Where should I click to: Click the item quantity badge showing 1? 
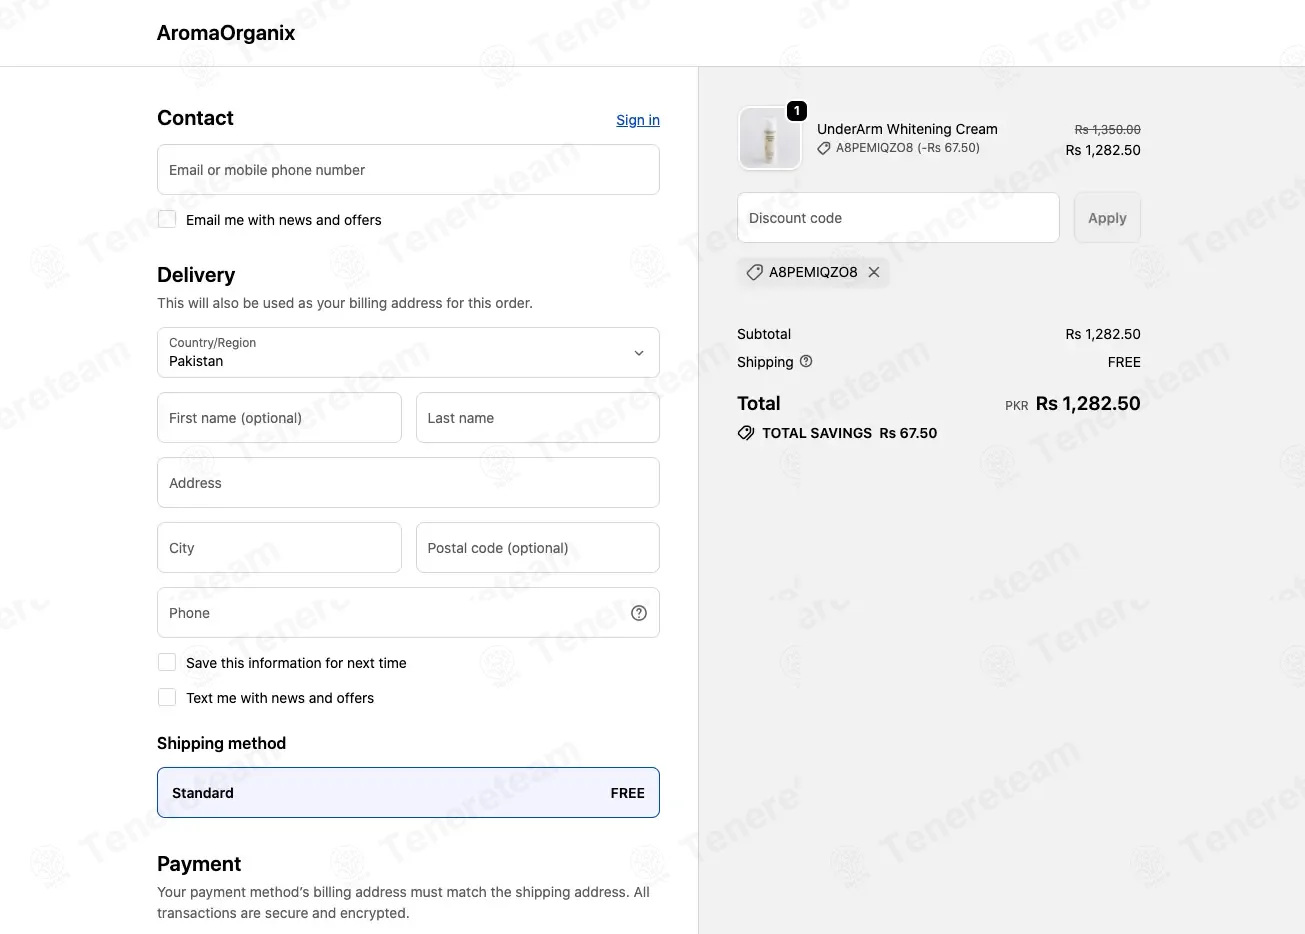pos(797,111)
